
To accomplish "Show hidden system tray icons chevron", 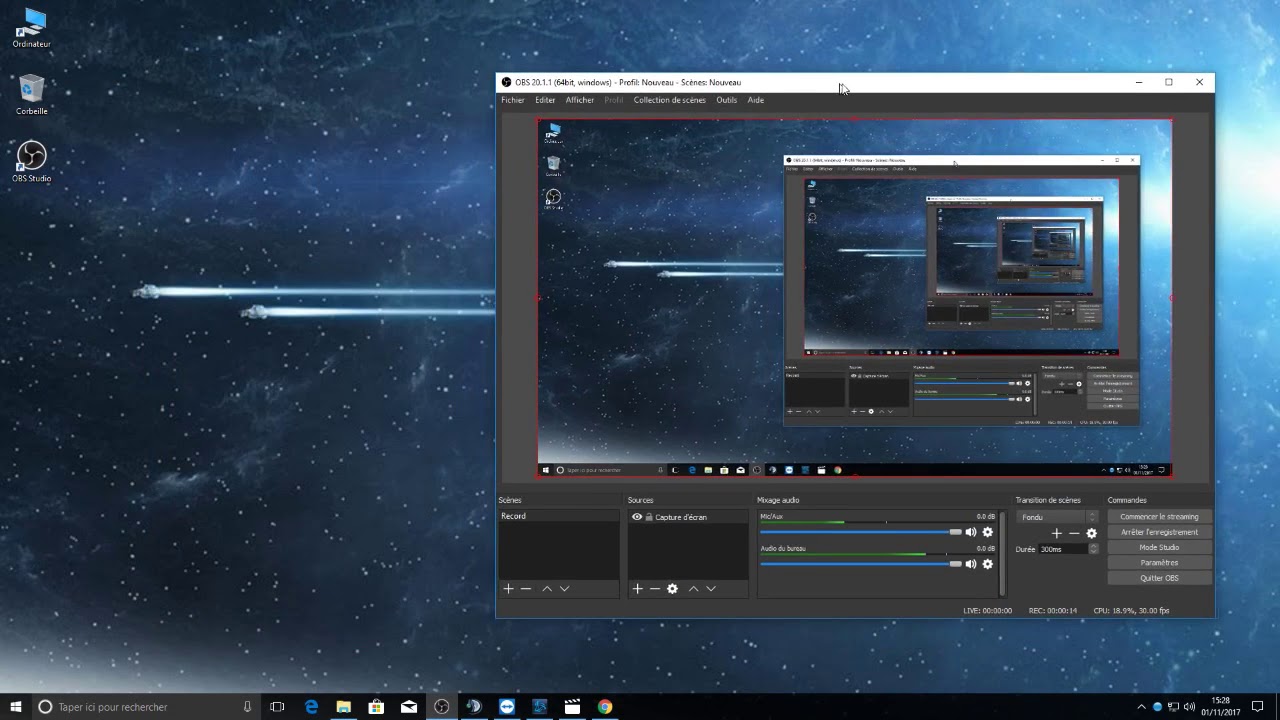I will [1141, 706].
